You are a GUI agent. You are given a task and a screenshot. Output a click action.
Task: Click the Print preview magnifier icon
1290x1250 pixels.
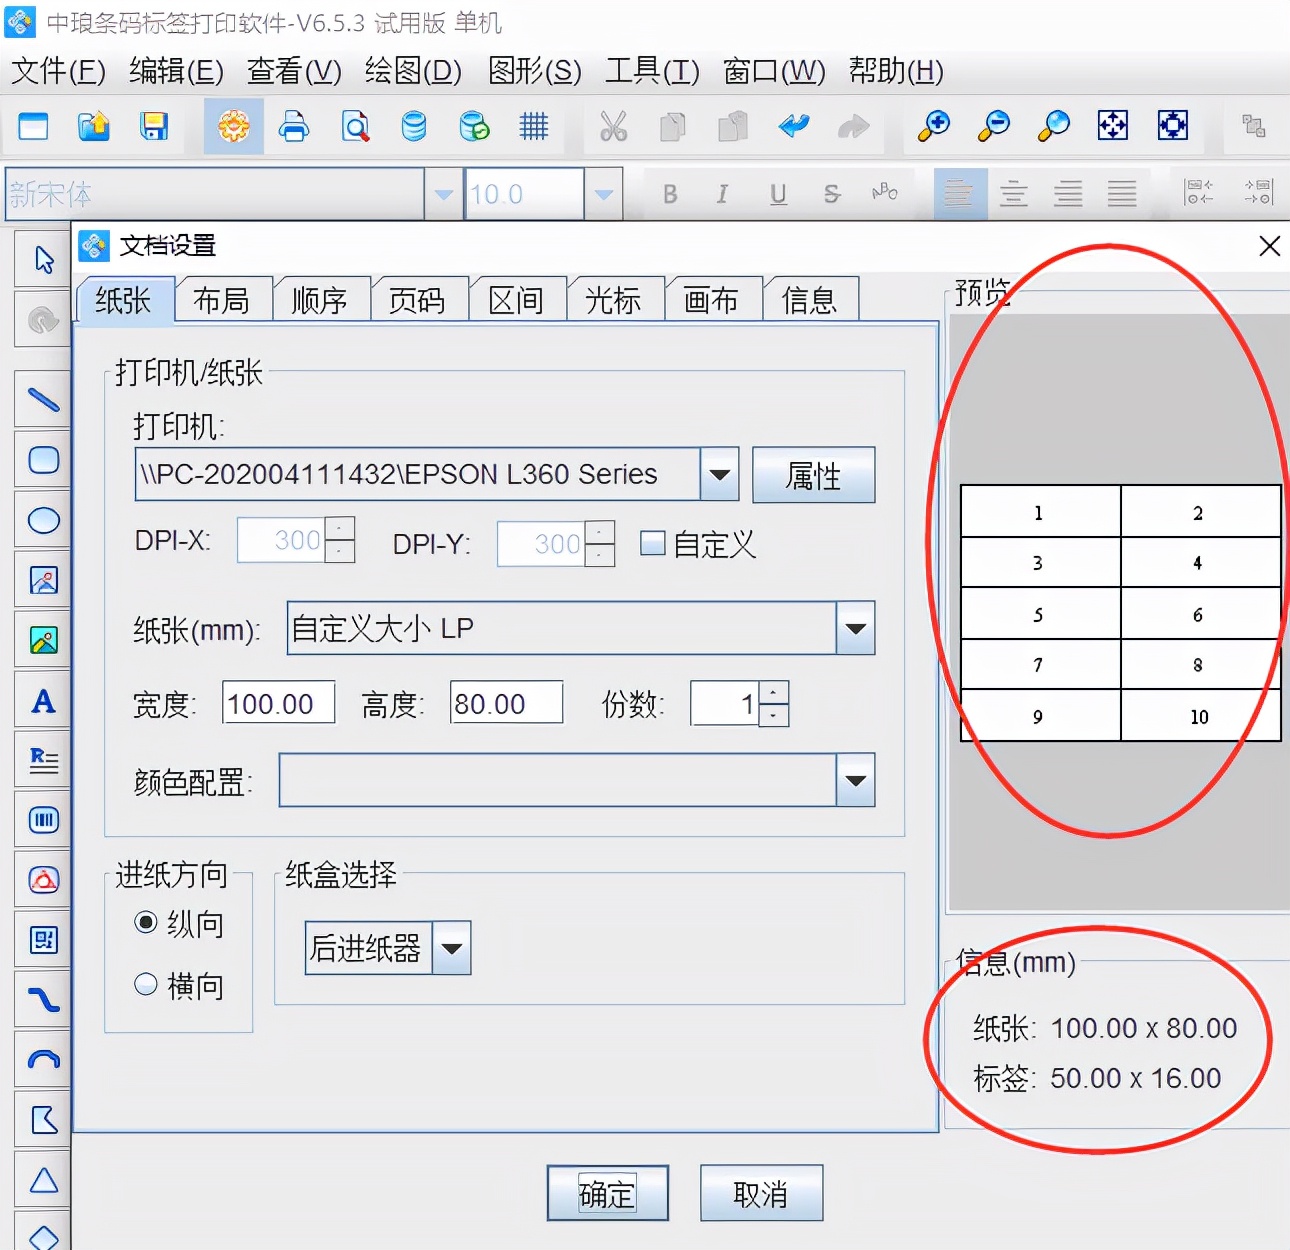pyautogui.click(x=355, y=126)
